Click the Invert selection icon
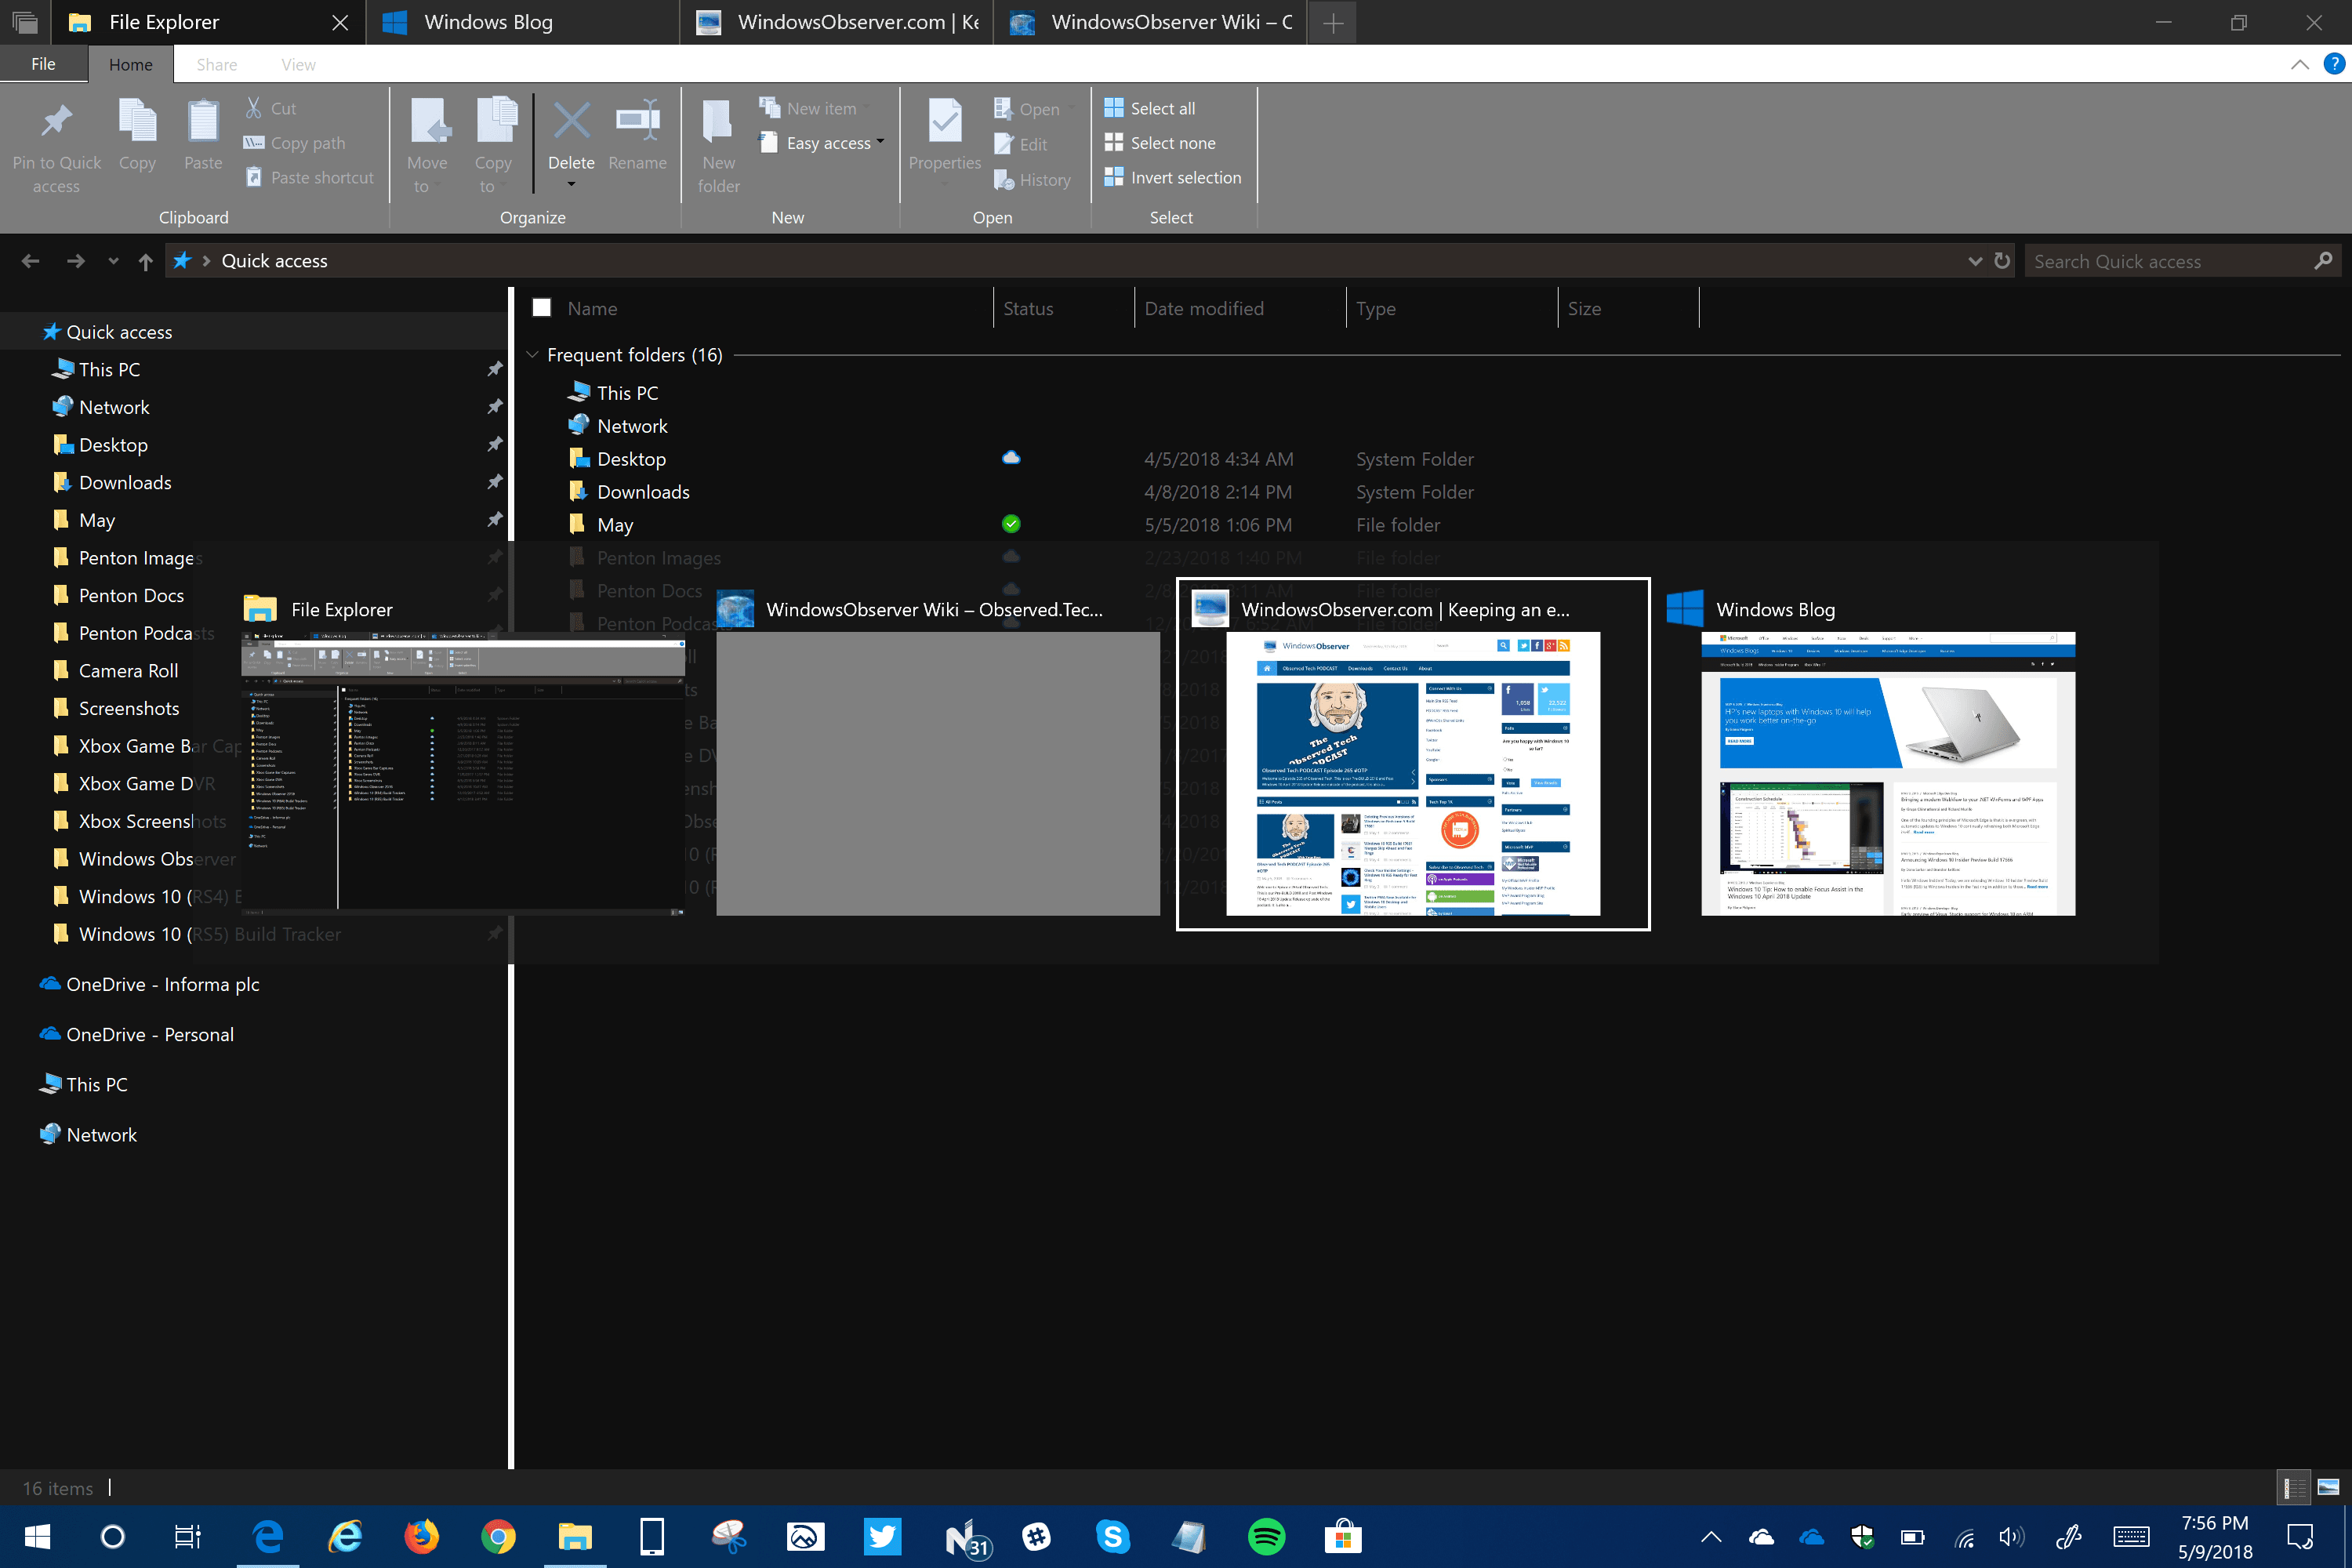Screen dimensions: 2352x1568 click(1113, 177)
